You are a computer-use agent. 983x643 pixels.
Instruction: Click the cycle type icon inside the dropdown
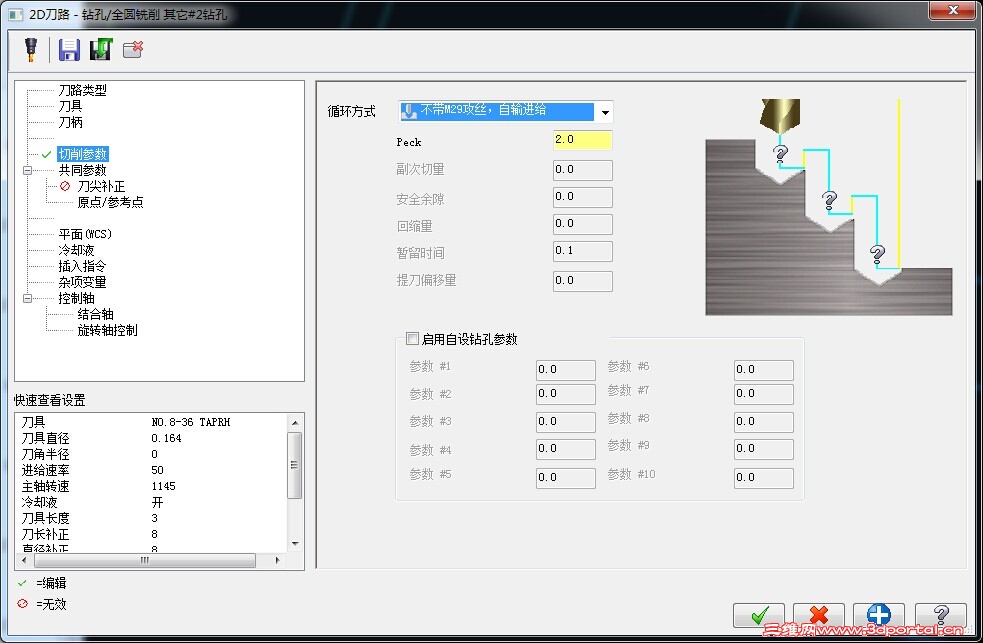pos(409,112)
